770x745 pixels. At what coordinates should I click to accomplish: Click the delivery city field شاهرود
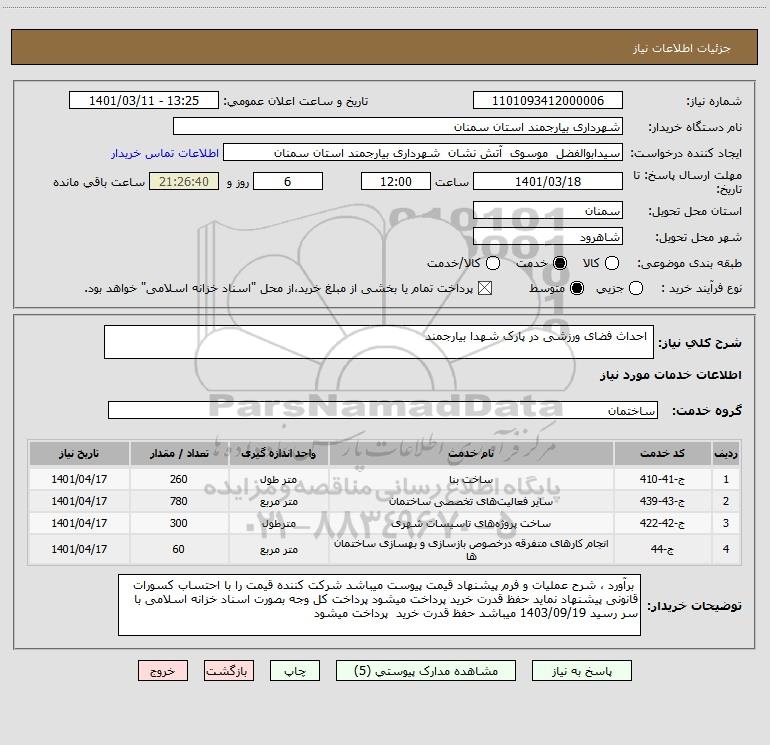[548, 236]
